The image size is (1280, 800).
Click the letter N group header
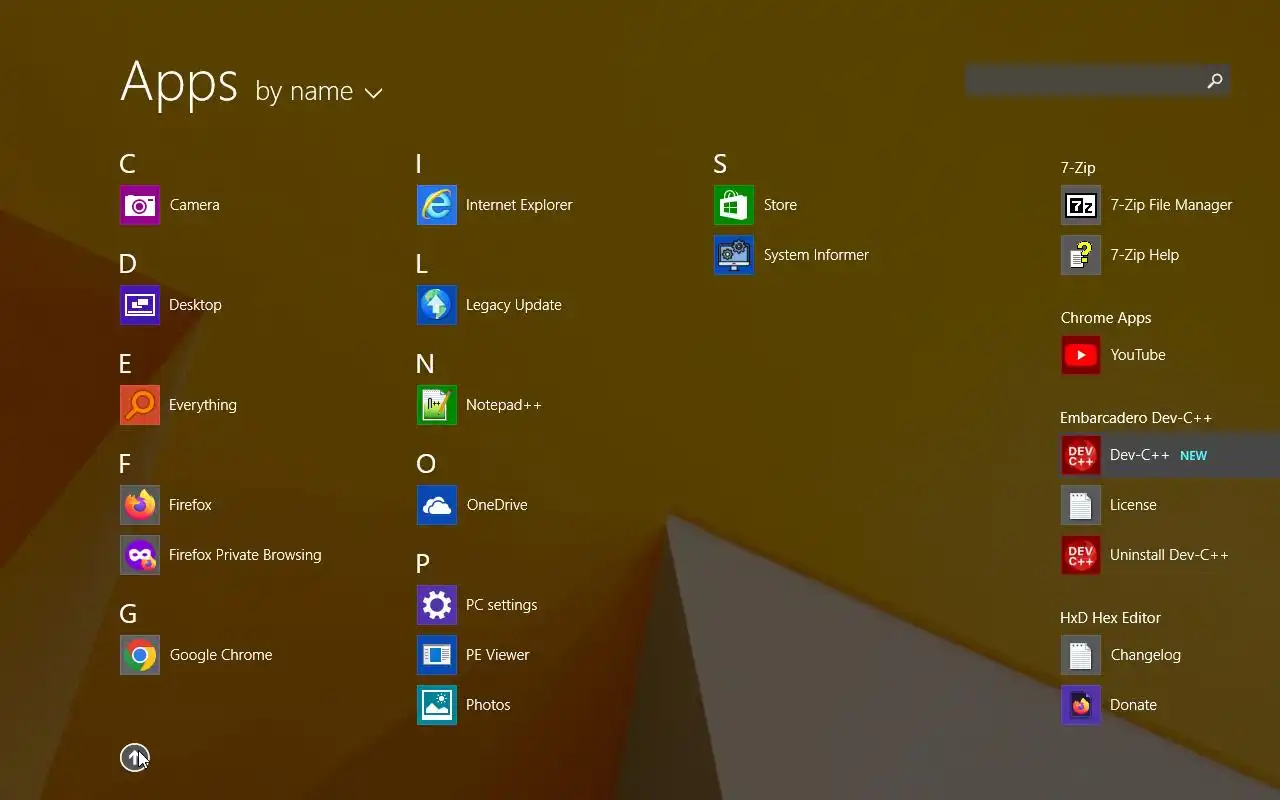pyautogui.click(x=425, y=364)
